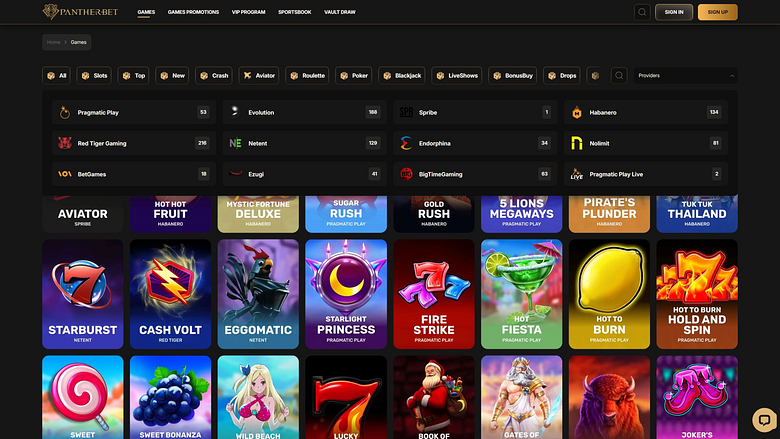The width and height of the screenshot is (780, 439).
Task: Show LiveShows category
Action: [x=457, y=76]
